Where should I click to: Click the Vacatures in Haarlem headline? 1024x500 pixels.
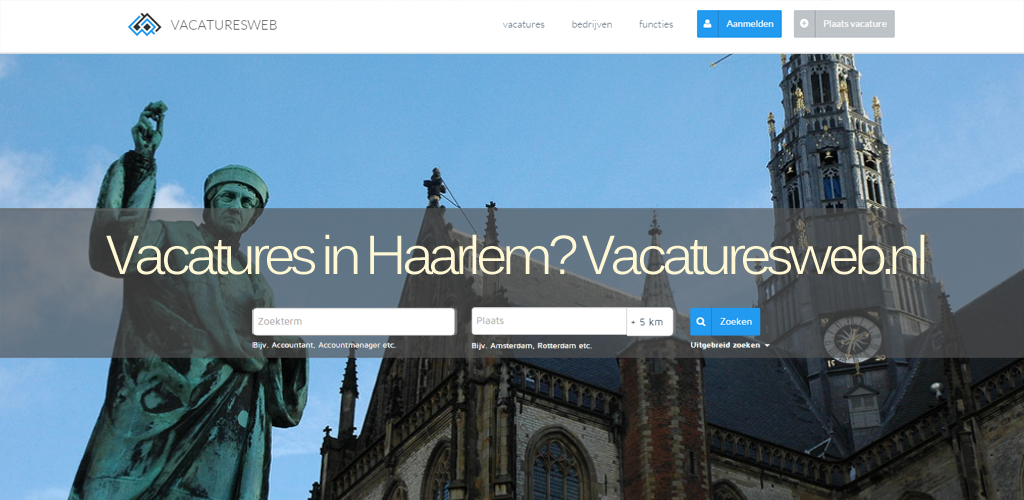[x=515, y=255]
